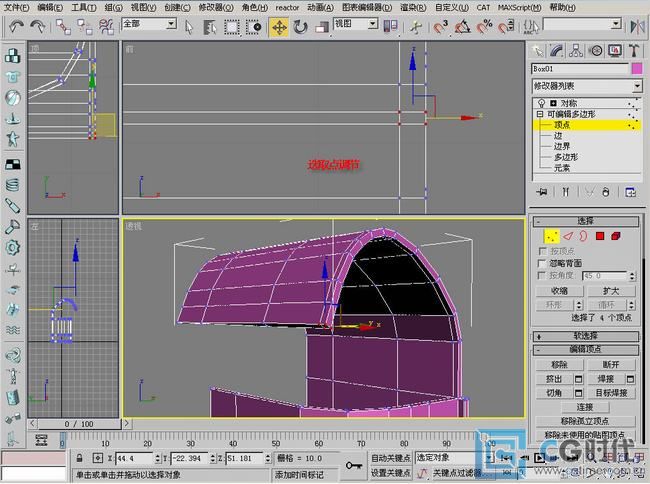Select the Link tool icon
Image resolution: width=650 pixels, height=484 pixels.
click(x=63, y=27)
